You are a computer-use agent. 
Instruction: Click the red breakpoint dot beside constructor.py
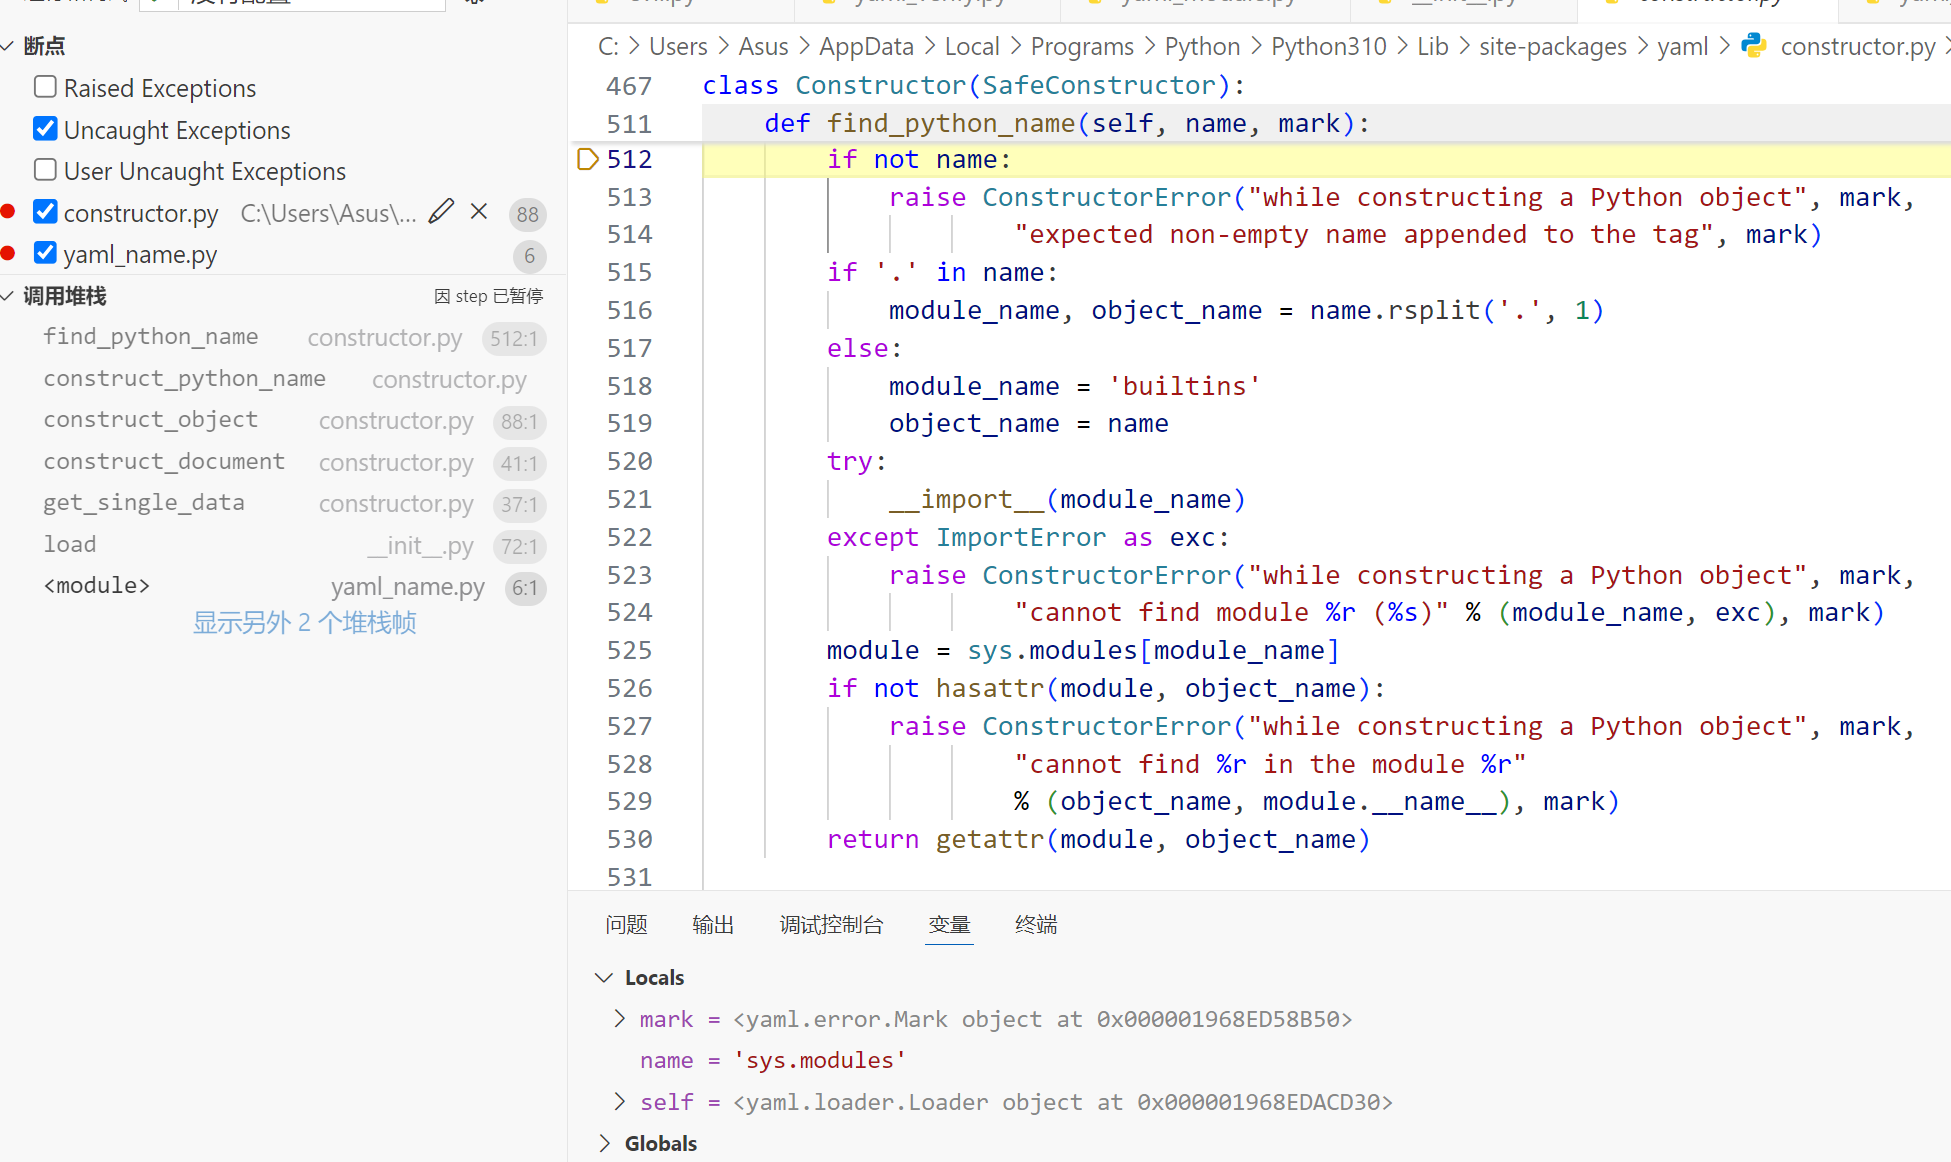click(8, 211)
